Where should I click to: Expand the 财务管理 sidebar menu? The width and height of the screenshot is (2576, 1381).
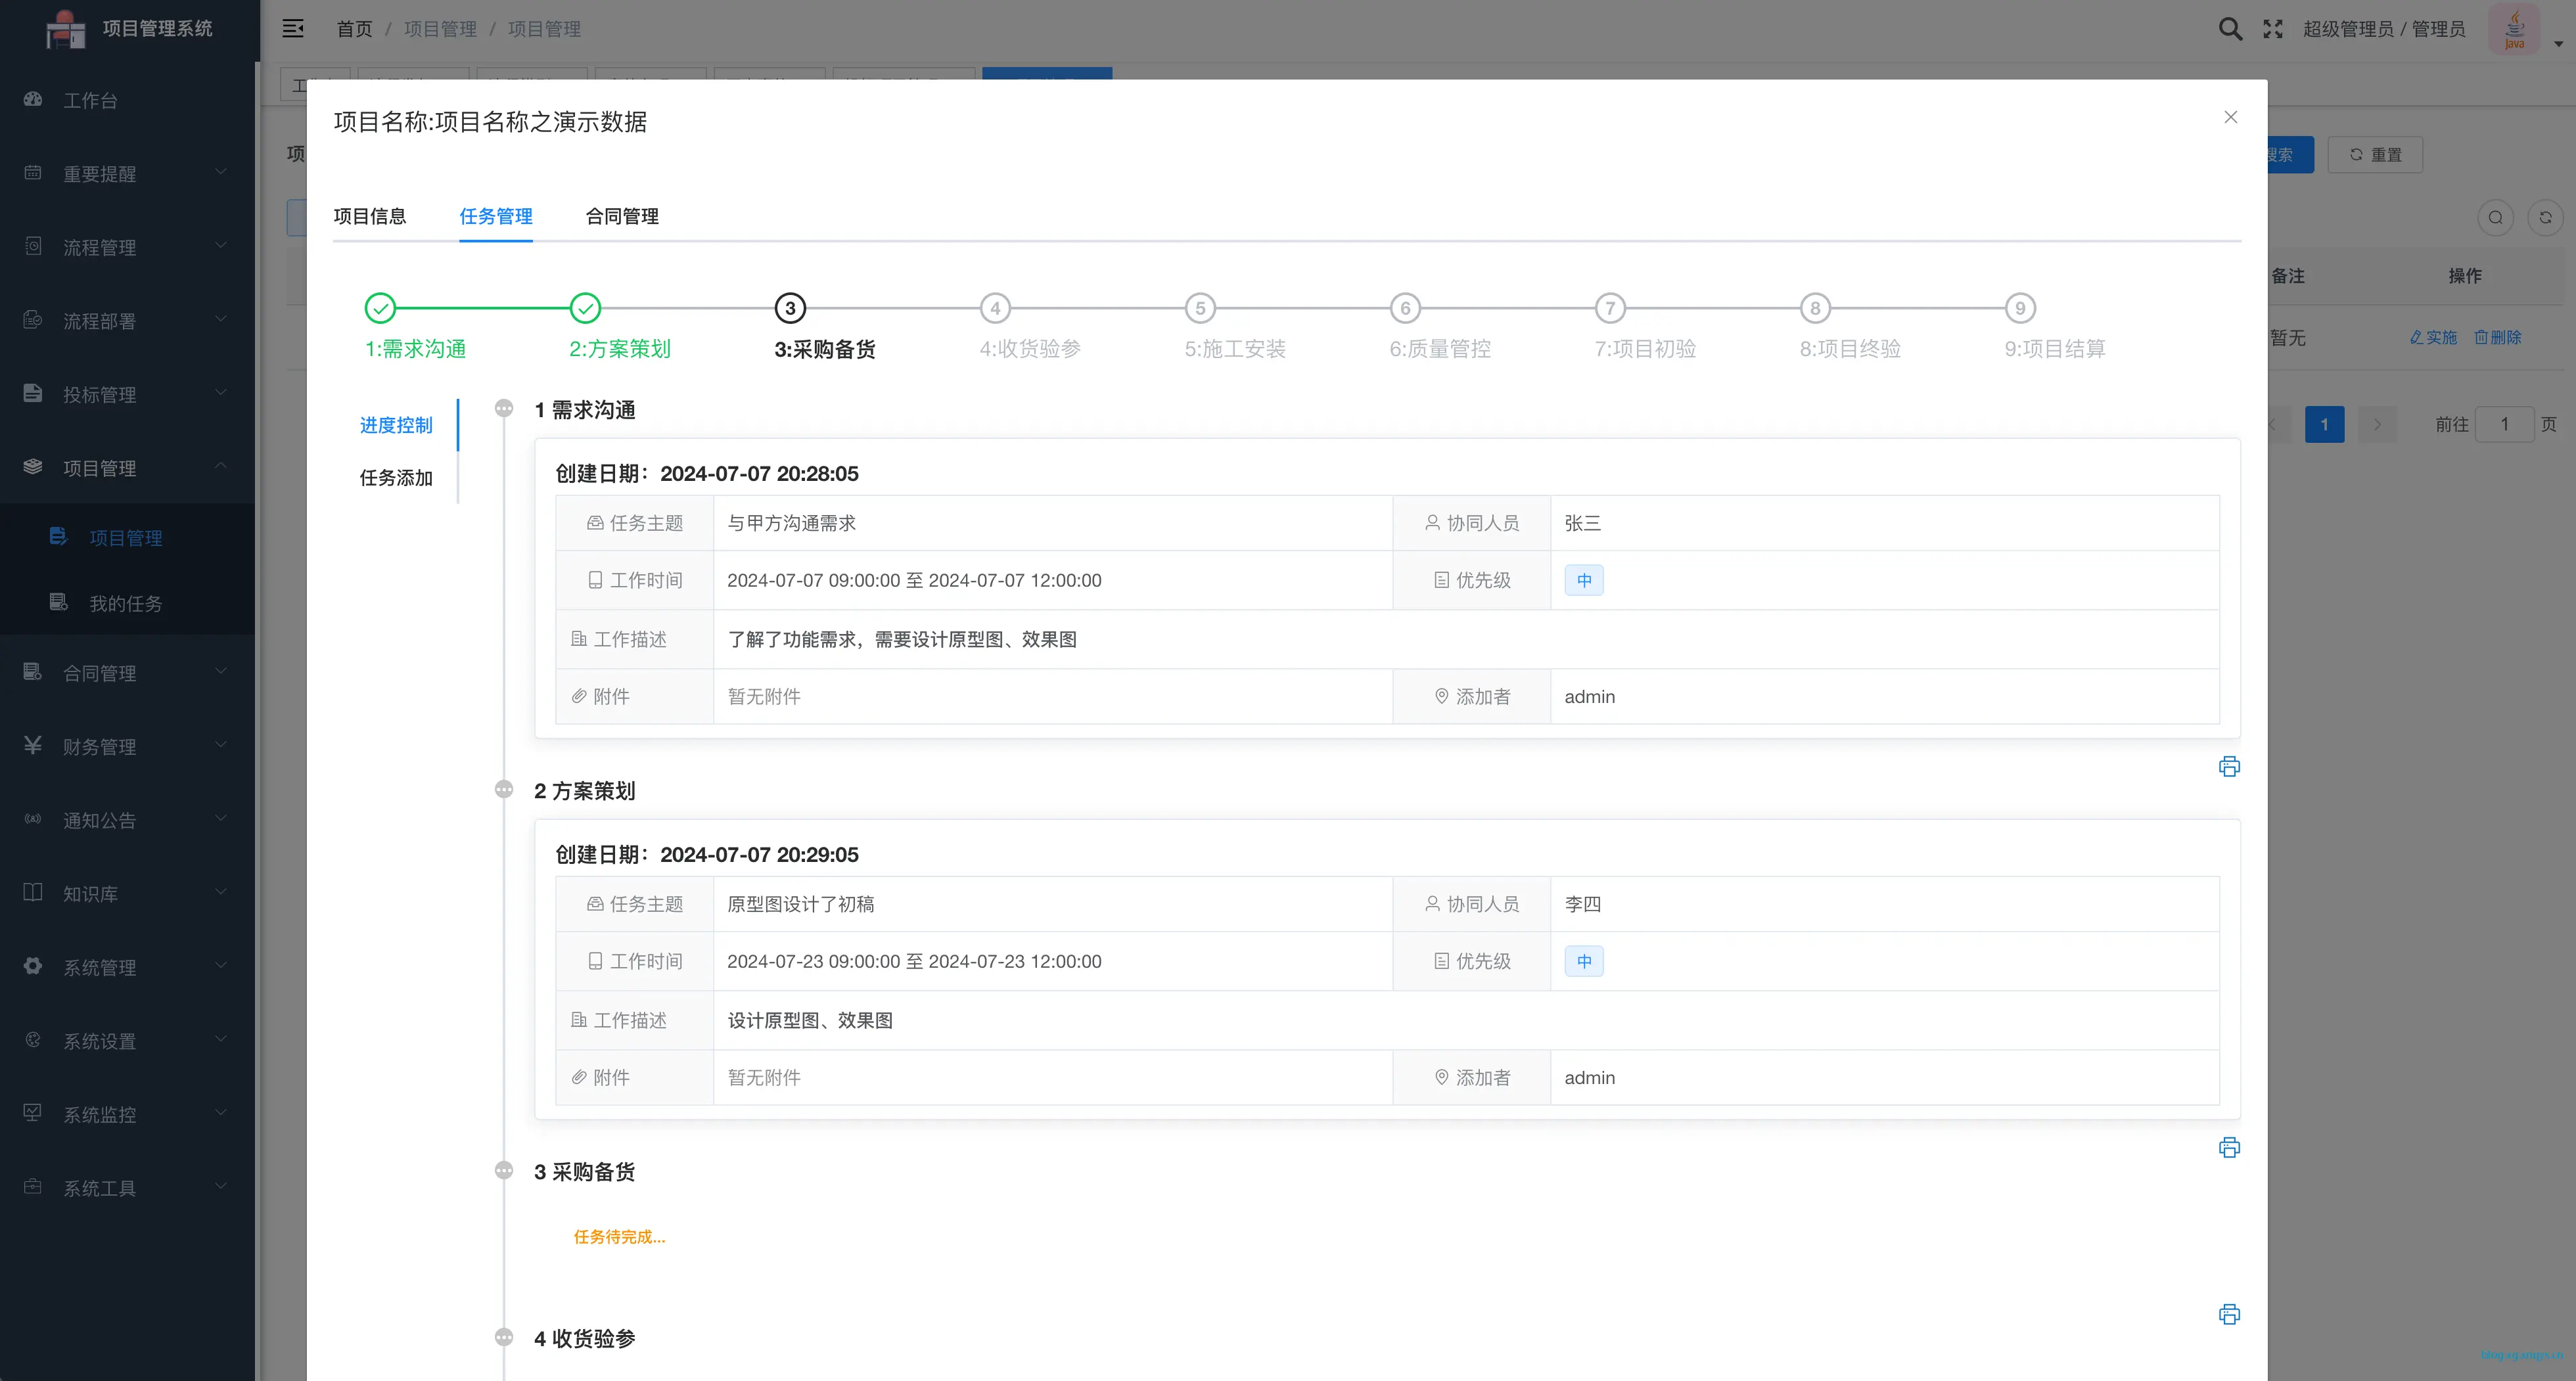[100, 745]
